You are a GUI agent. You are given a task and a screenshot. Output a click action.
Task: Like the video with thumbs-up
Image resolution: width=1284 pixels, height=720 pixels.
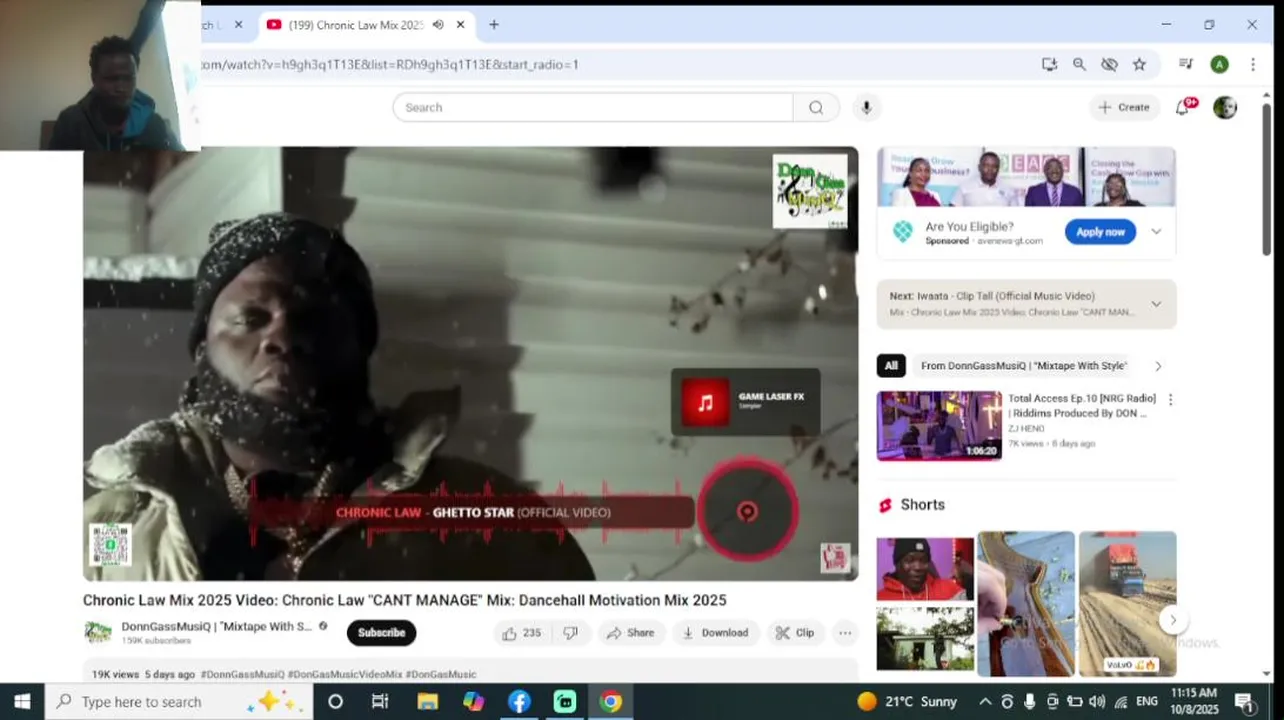[522, 633]
